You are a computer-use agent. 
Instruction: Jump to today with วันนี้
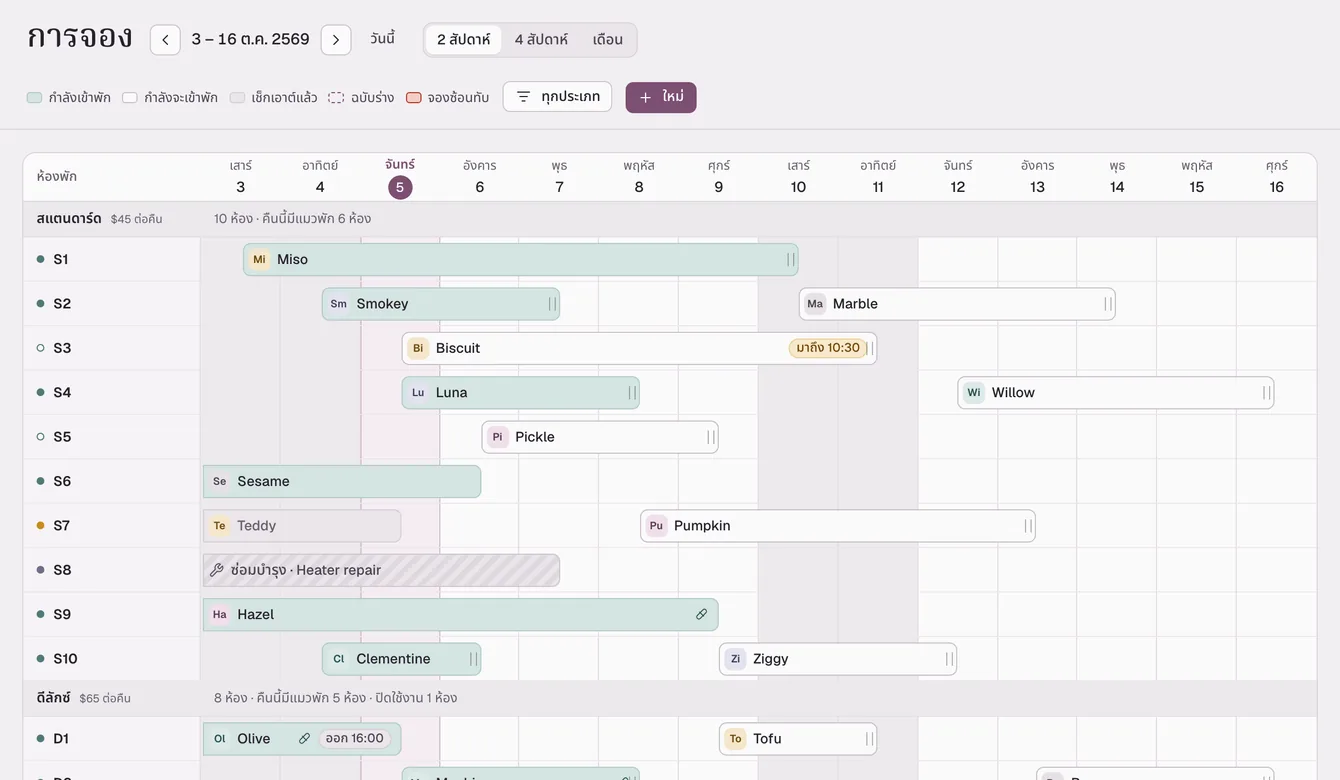[382, 39]
